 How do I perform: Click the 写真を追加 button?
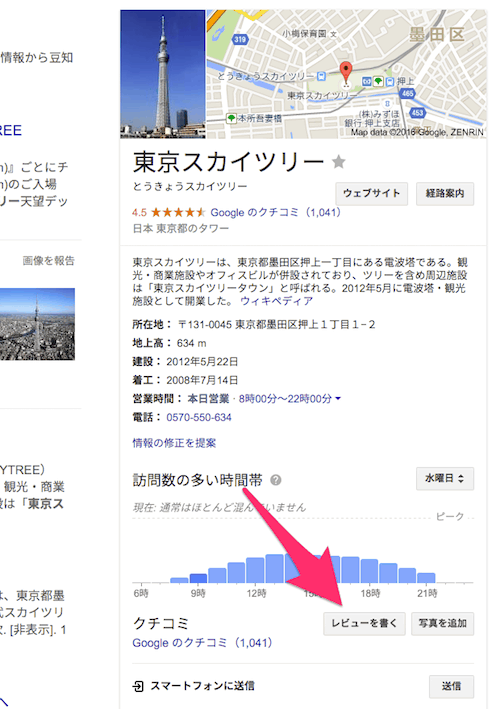443,624
